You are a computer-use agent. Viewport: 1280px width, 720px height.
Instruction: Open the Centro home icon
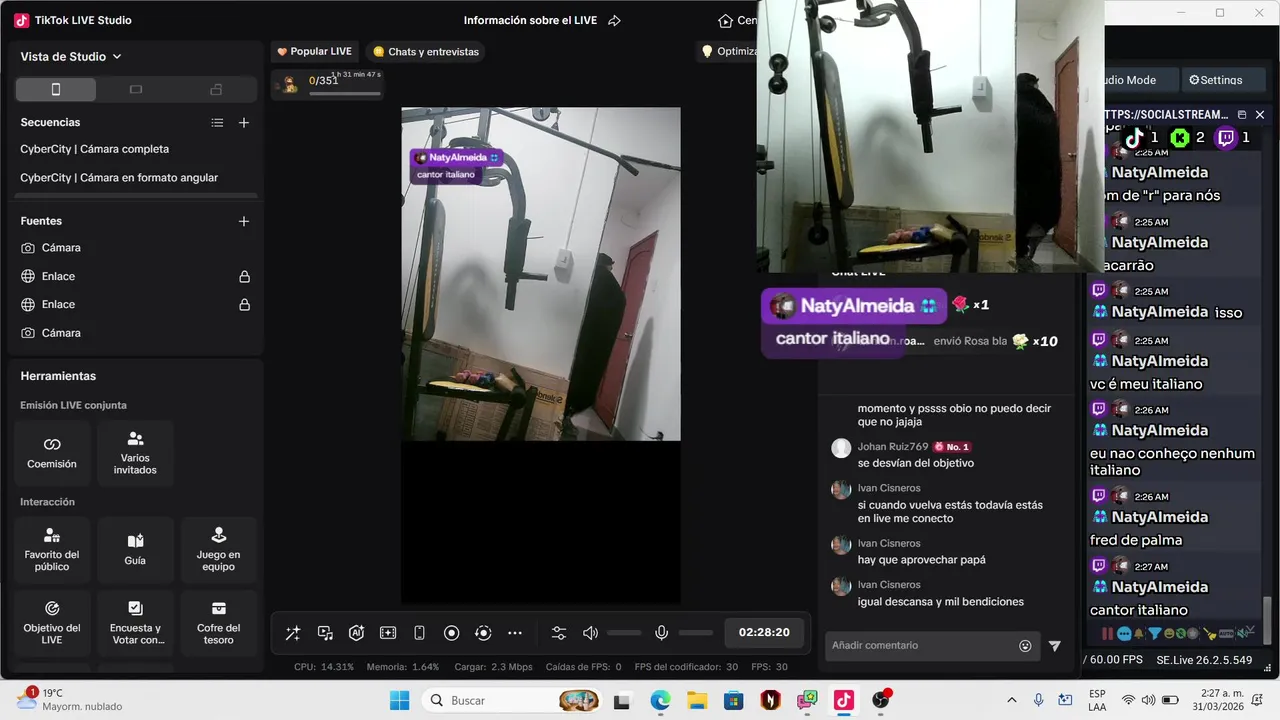pyautogui.click(x=726, y=20)
